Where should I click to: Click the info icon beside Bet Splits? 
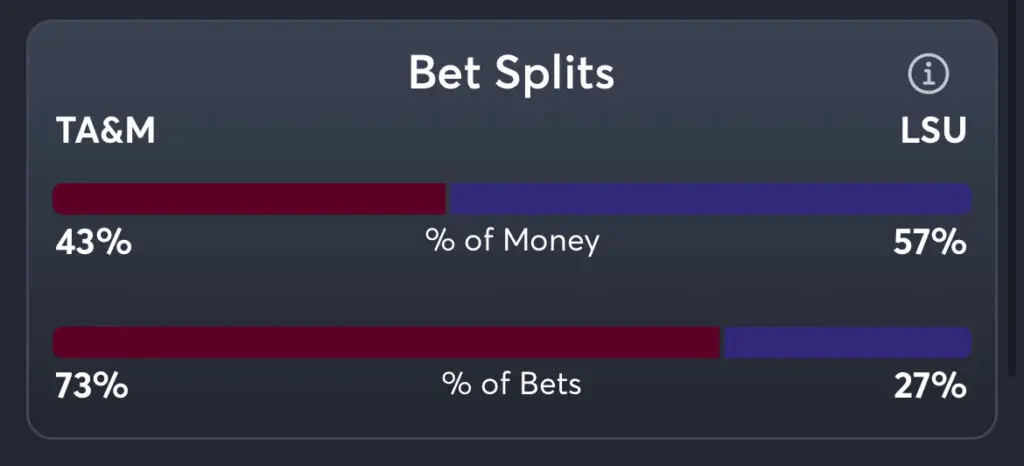pos(928,74)
